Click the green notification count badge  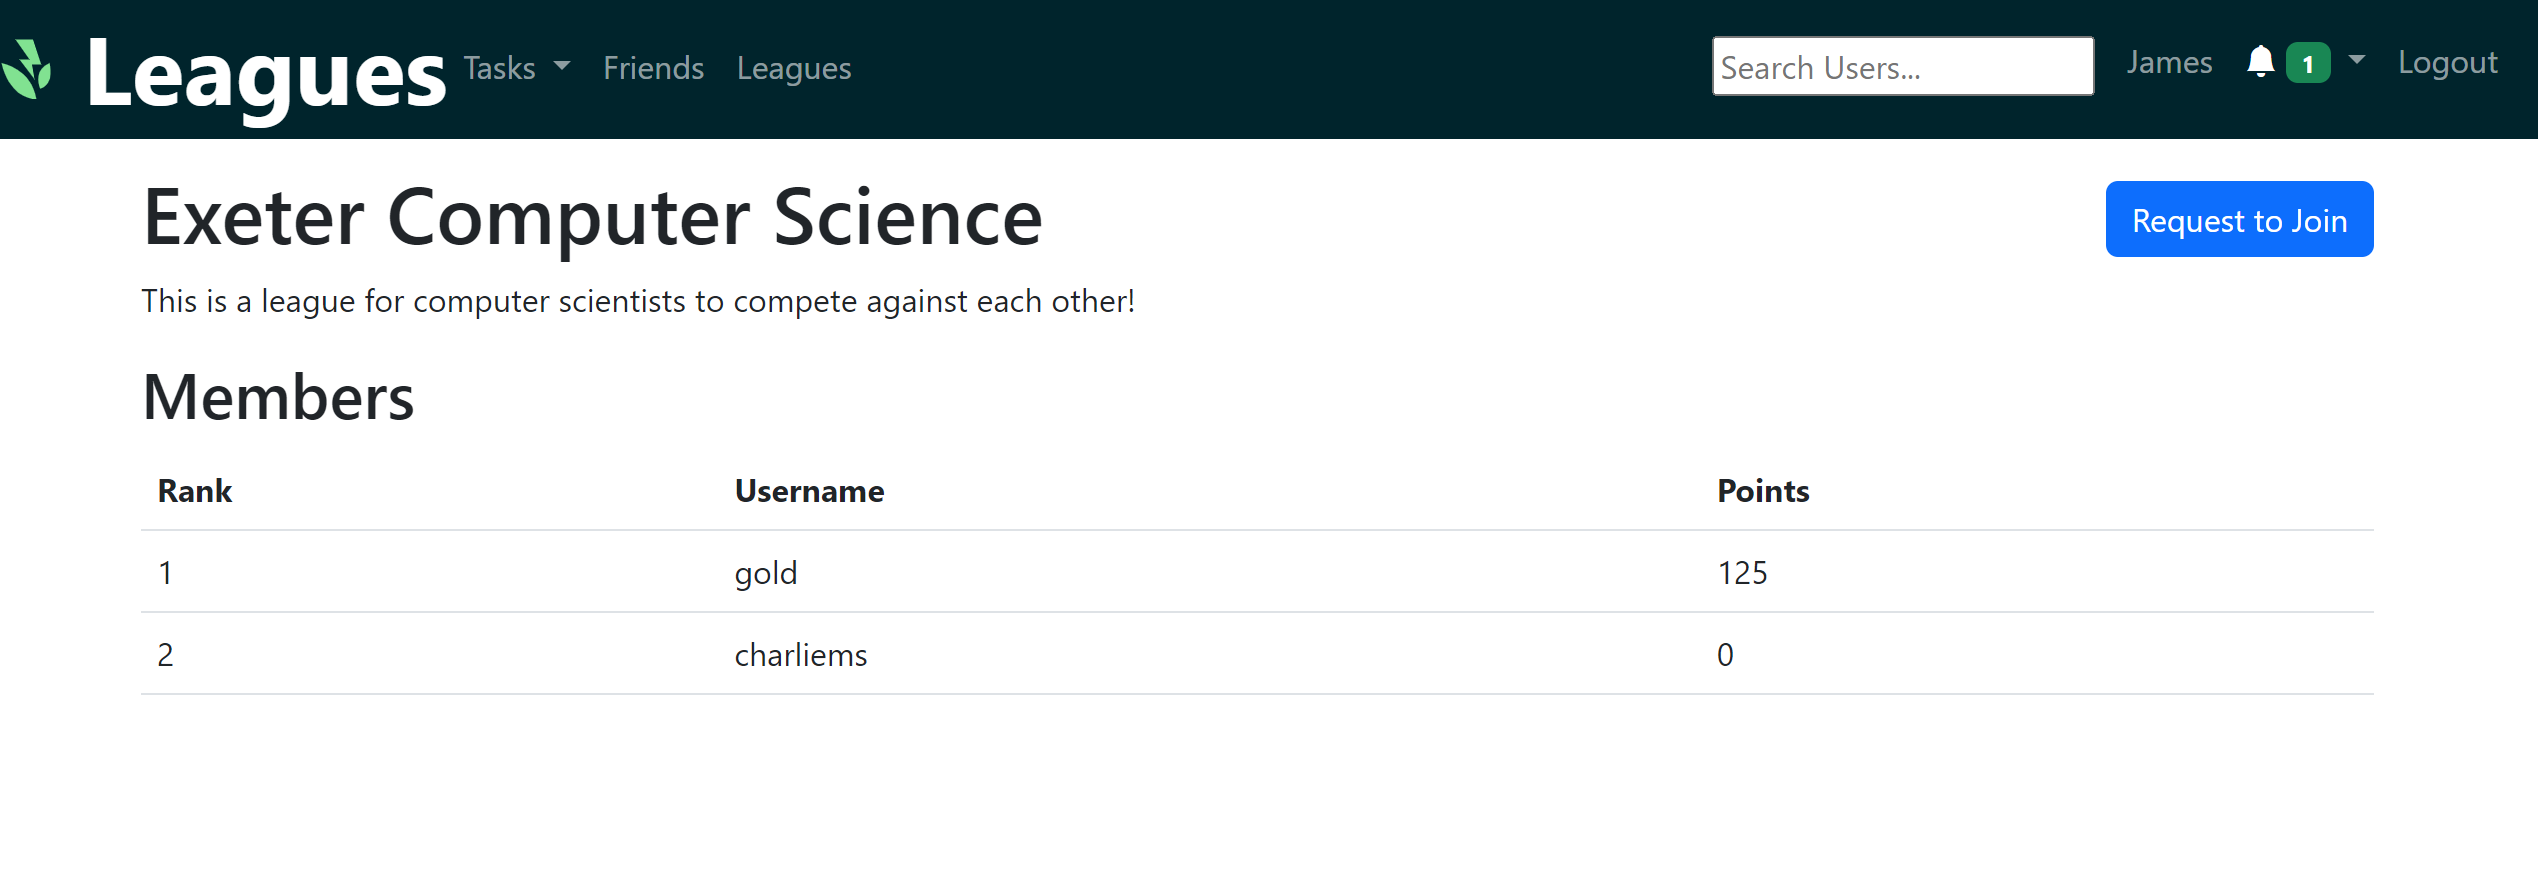(x=2307, y=64)
